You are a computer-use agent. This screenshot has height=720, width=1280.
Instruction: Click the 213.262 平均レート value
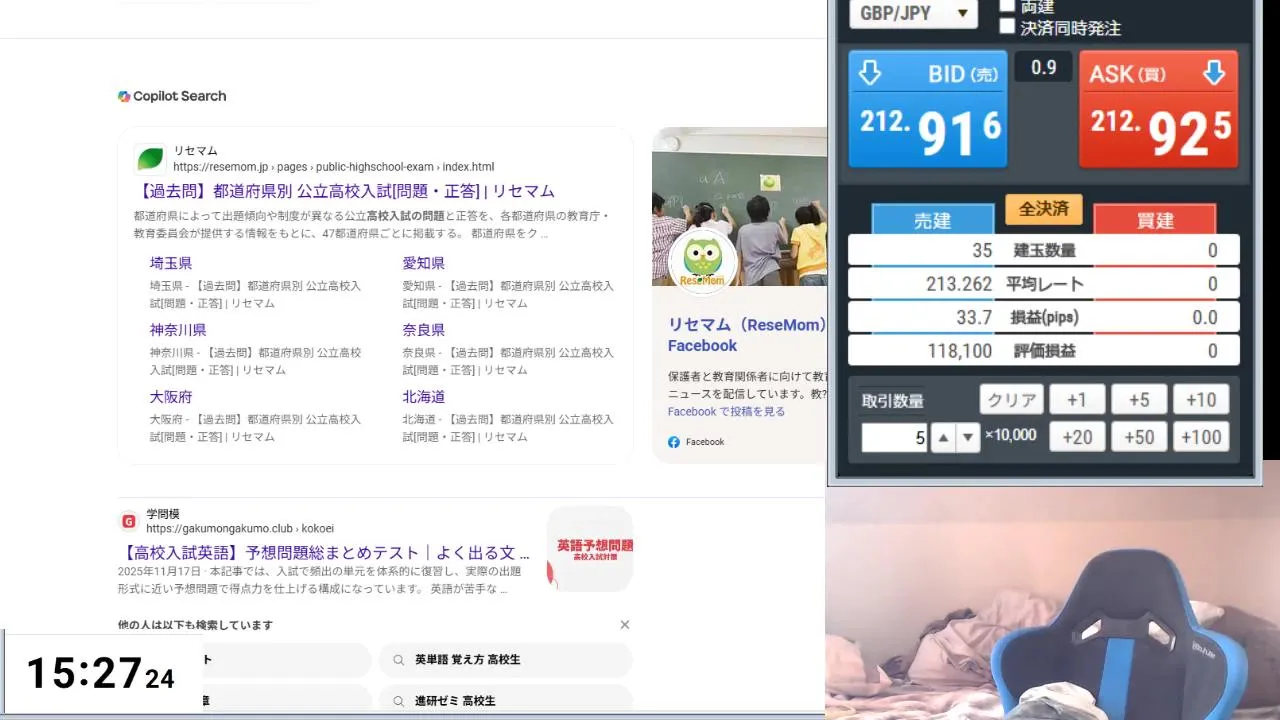coord(959,284)
